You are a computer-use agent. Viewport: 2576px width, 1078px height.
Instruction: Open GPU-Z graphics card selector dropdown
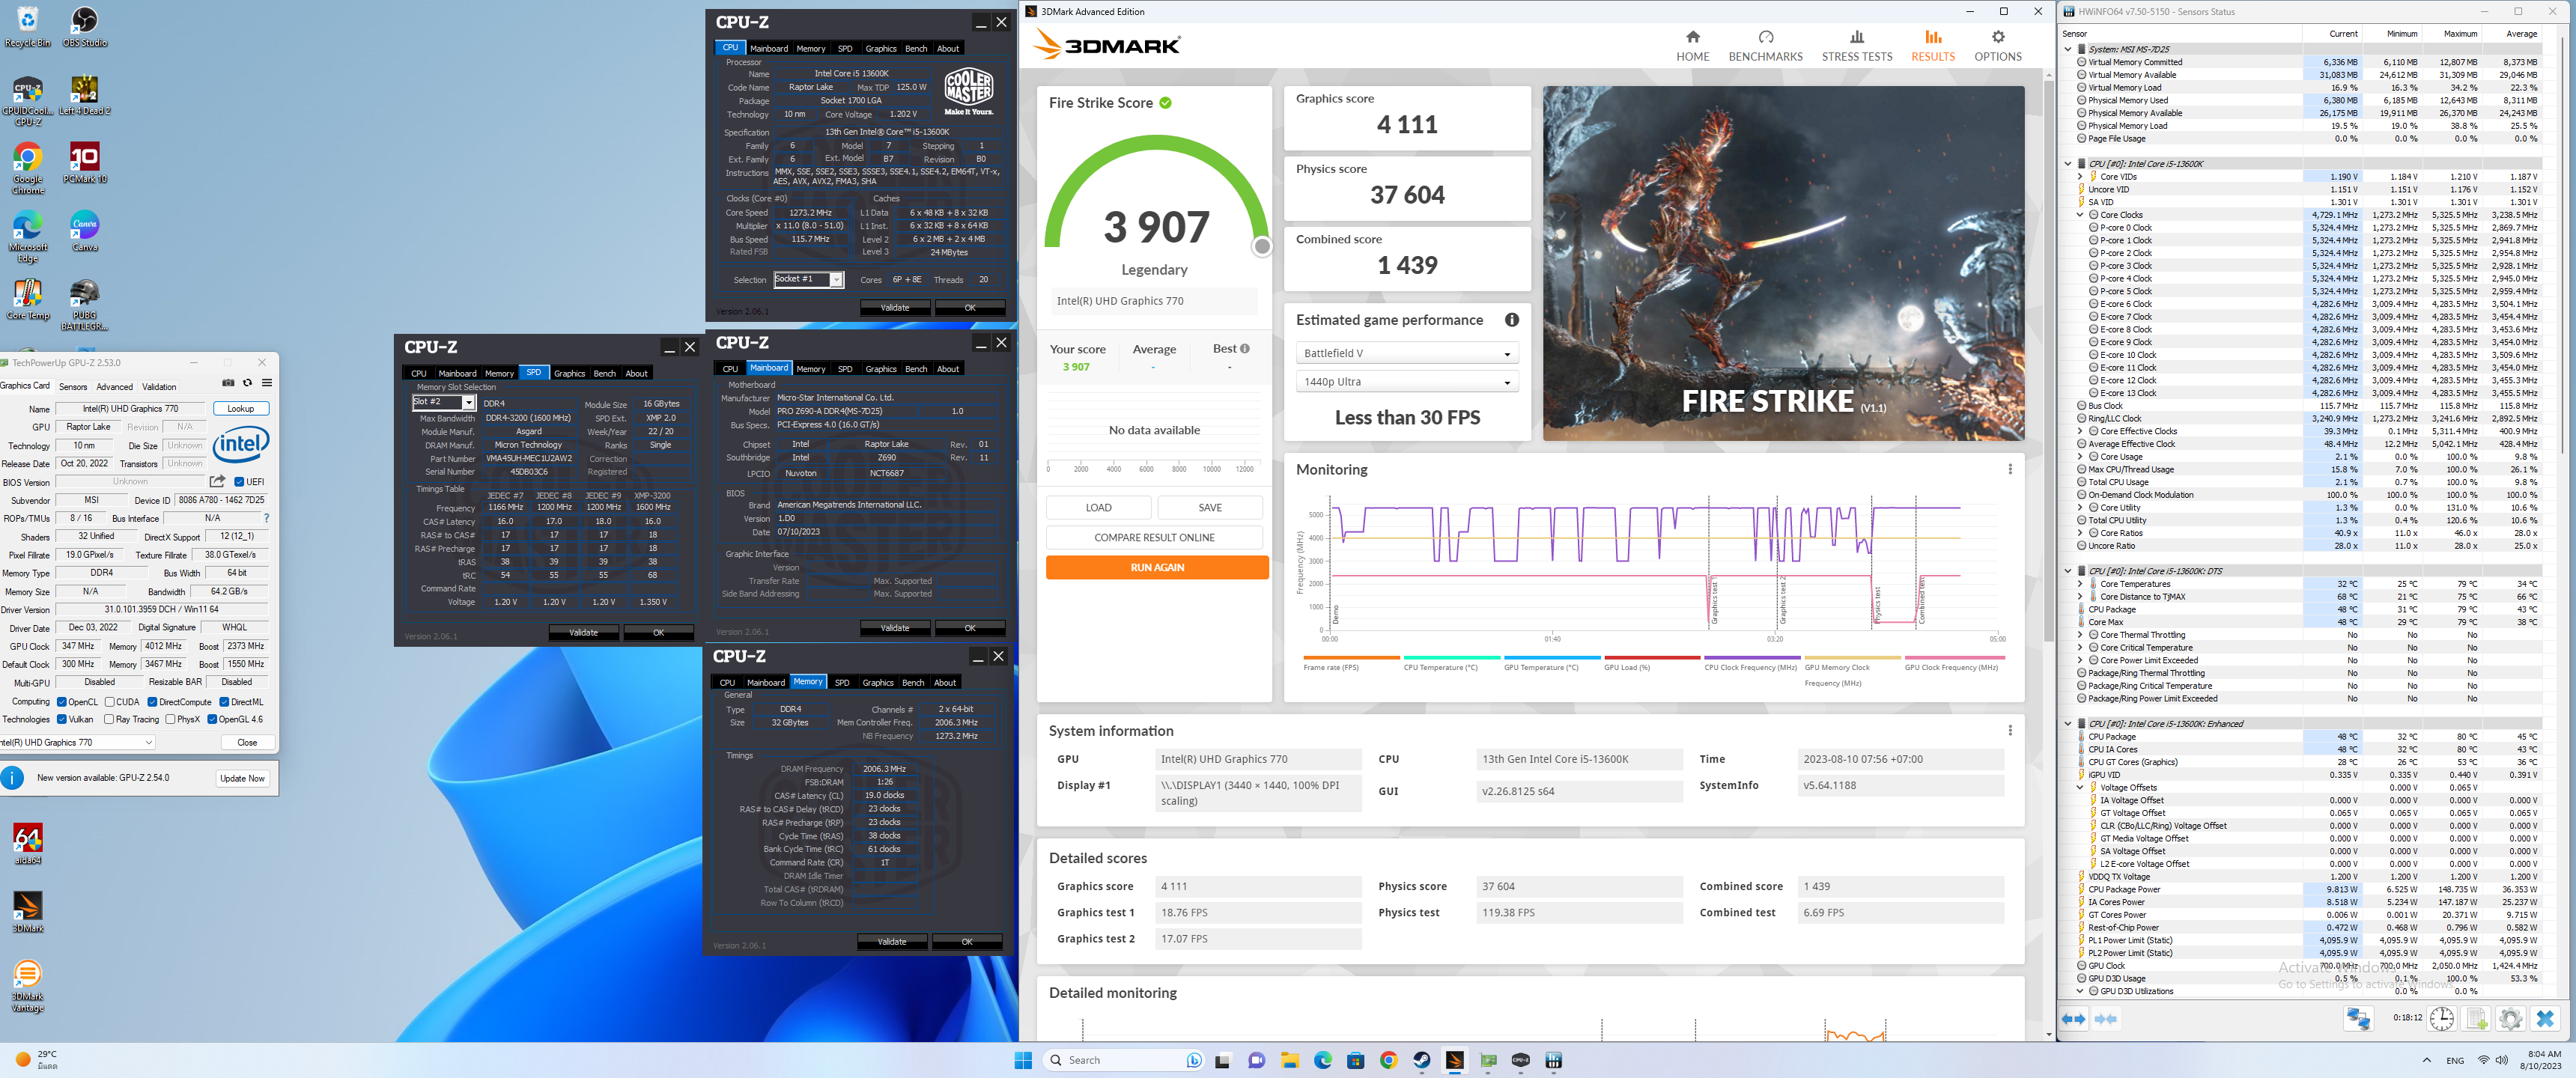coord(77,742)
